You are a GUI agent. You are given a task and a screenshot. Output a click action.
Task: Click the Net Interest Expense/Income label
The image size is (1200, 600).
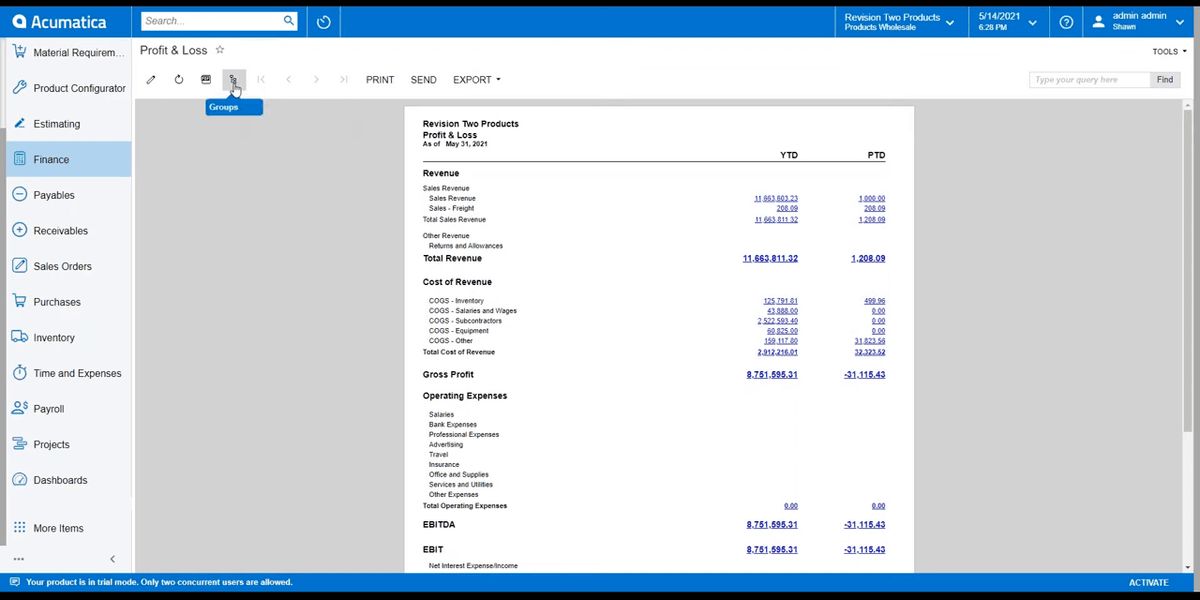[x=473, y=566]
